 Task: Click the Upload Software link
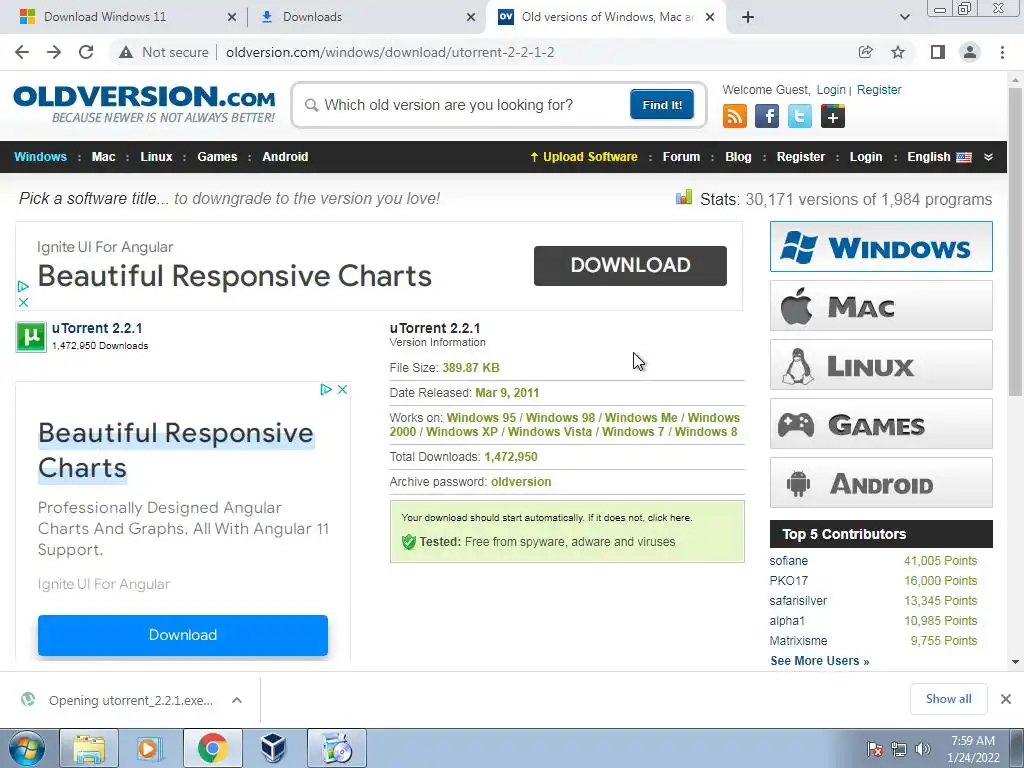point(583,157)
